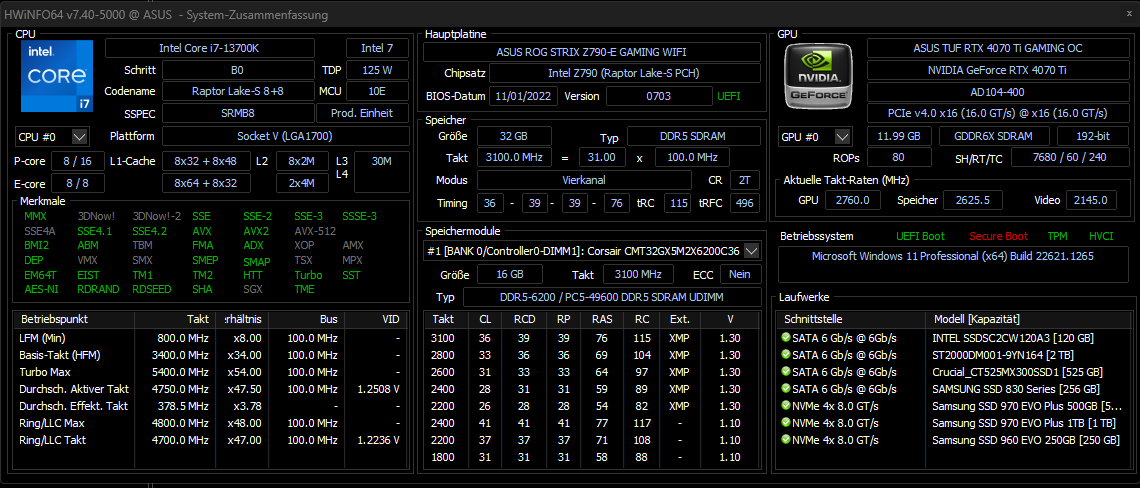This screenshot has height=488, width=1140.
Task: Click the RCD column header
Action: [x=524, y=319]
